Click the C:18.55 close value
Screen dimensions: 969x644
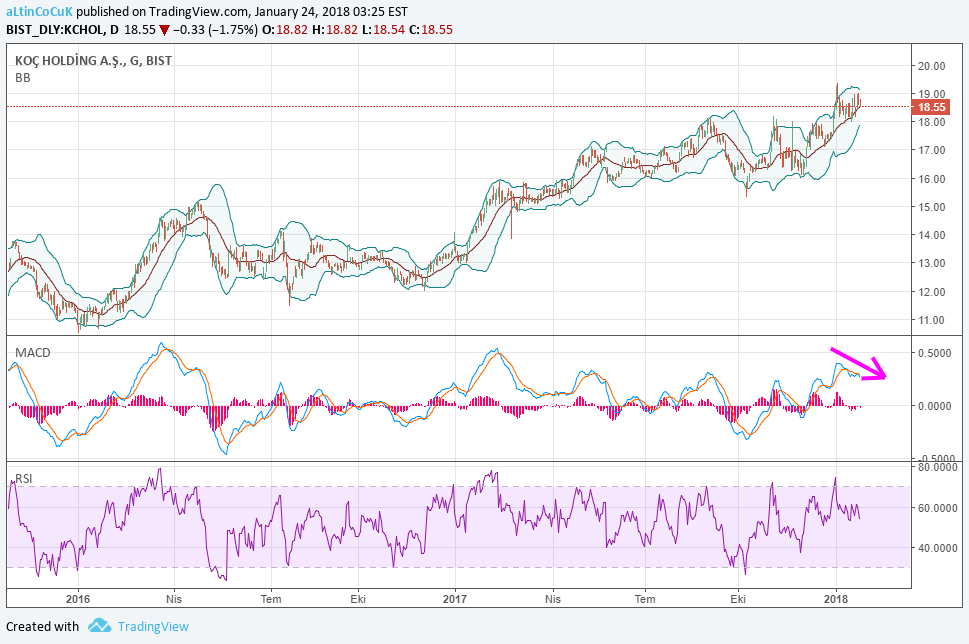click(x=431, y=30)
